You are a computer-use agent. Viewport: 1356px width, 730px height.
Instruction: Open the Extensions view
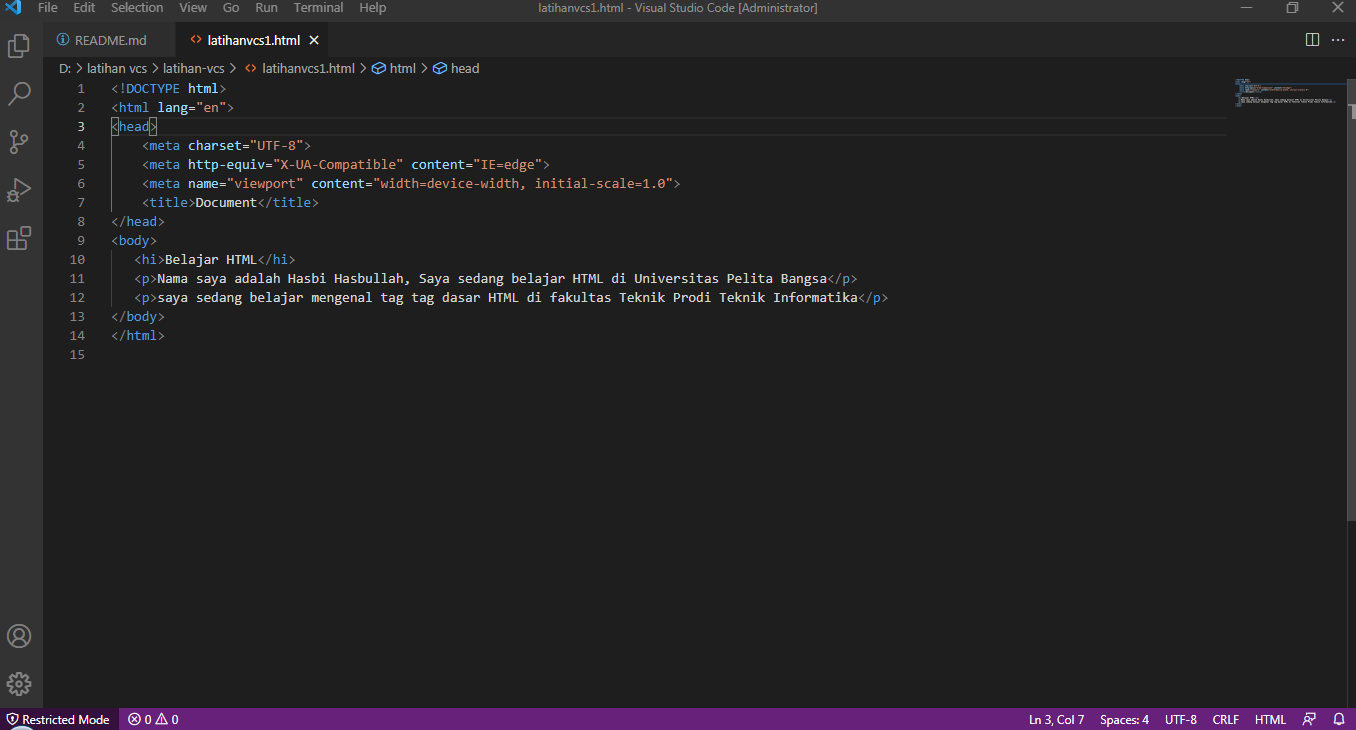click(x=19, y=238)
